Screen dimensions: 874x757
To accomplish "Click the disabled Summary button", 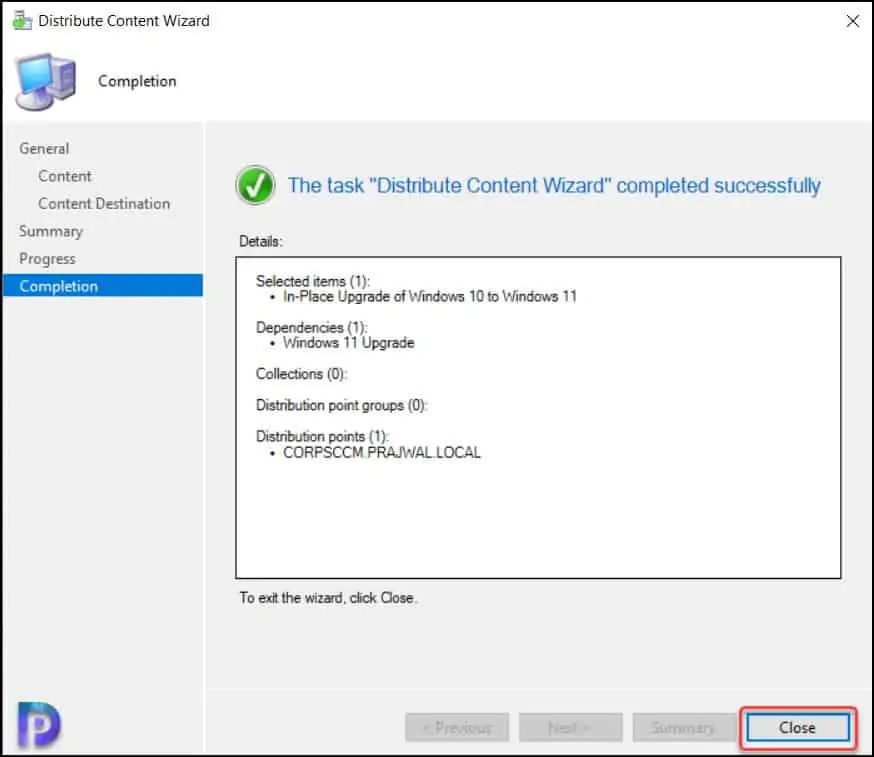I will pos(684,727).
